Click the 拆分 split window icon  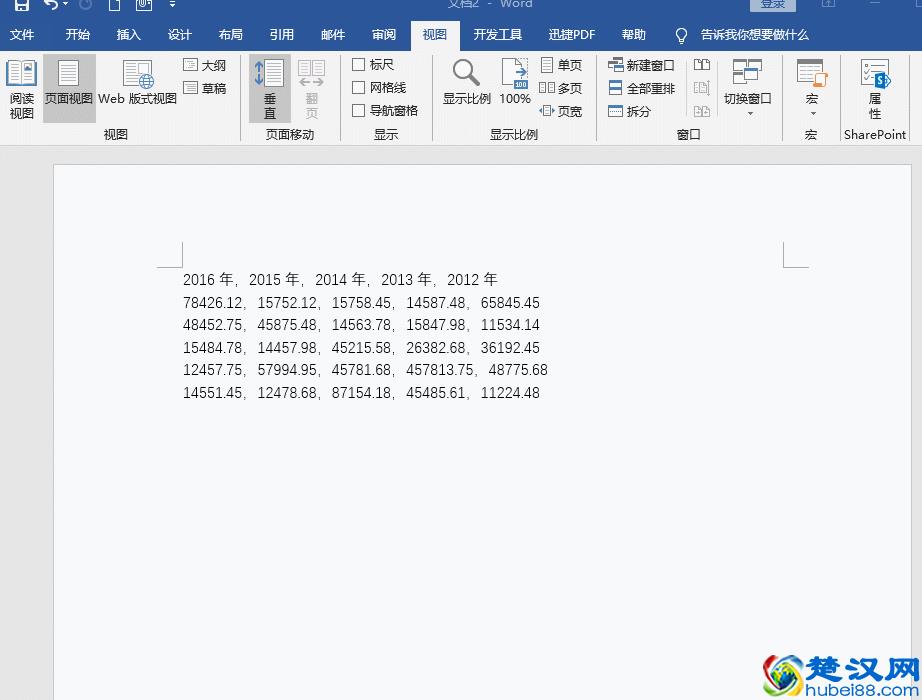pyautogui.click(x=638, y=111)
